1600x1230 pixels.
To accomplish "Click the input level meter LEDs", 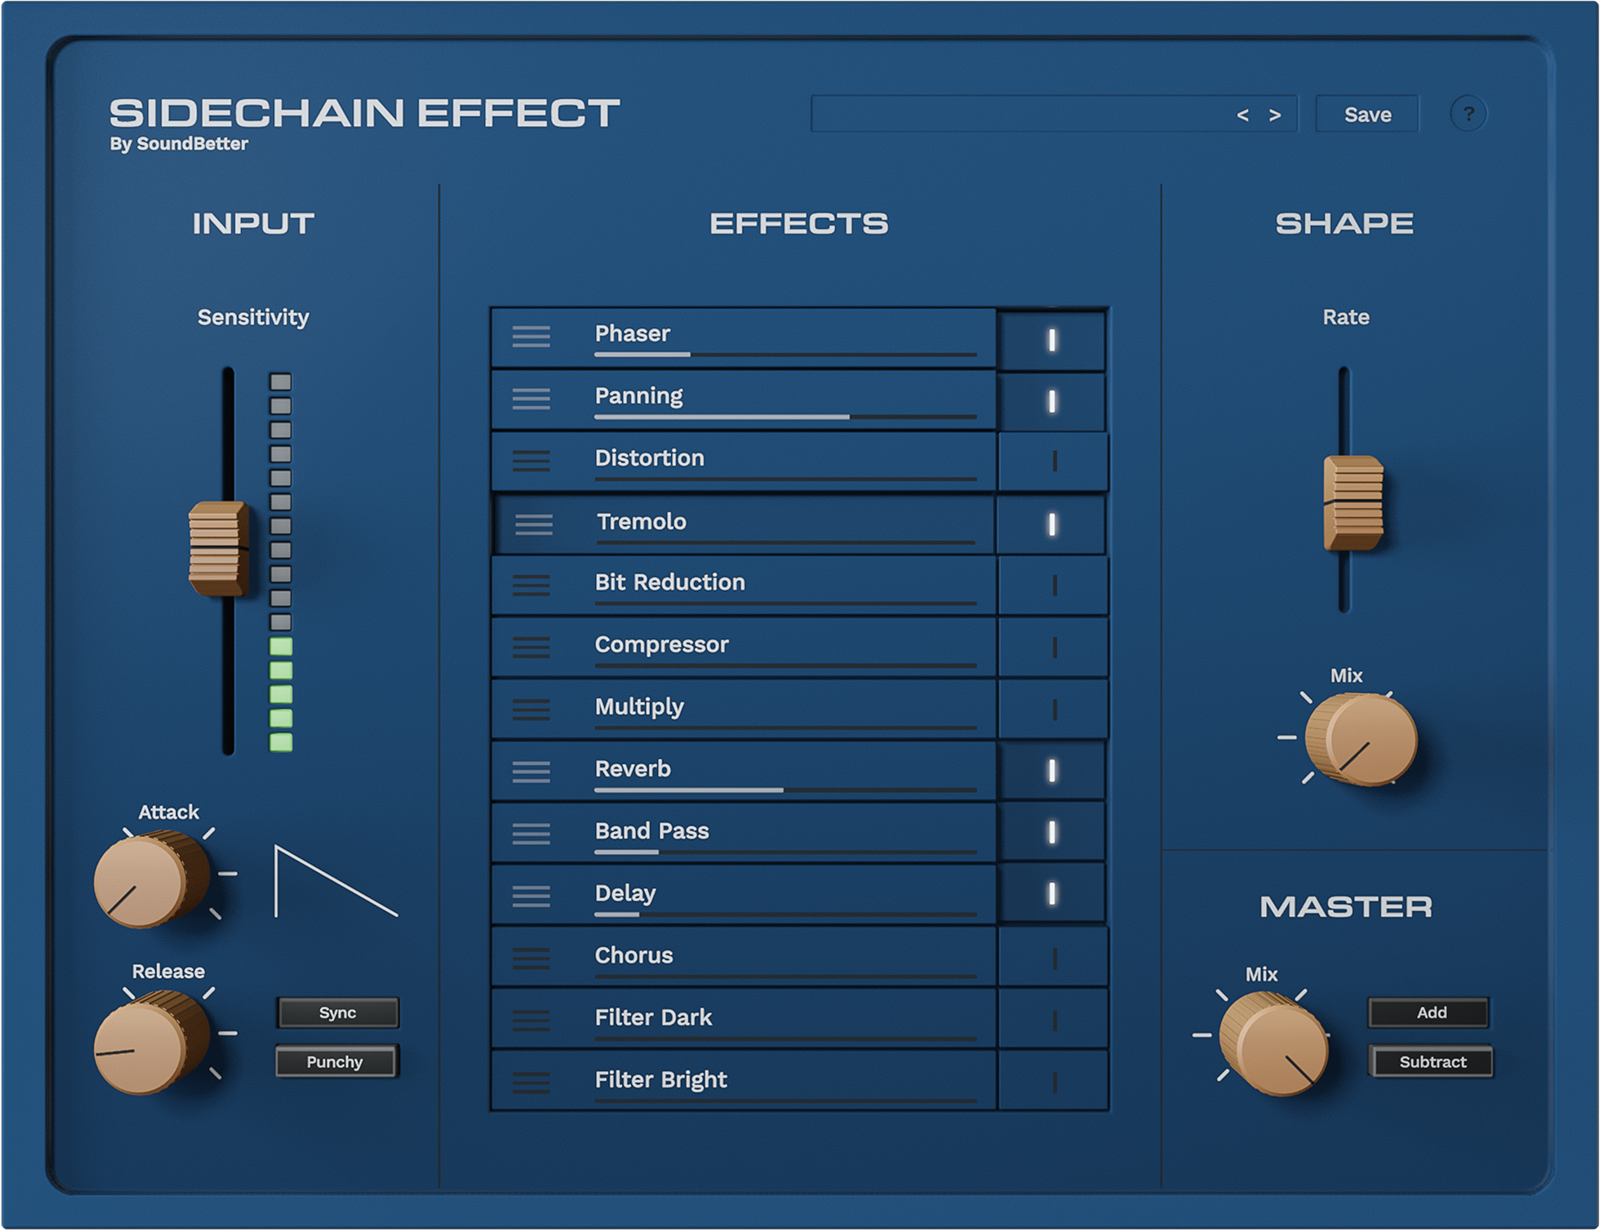I will 281,561.
